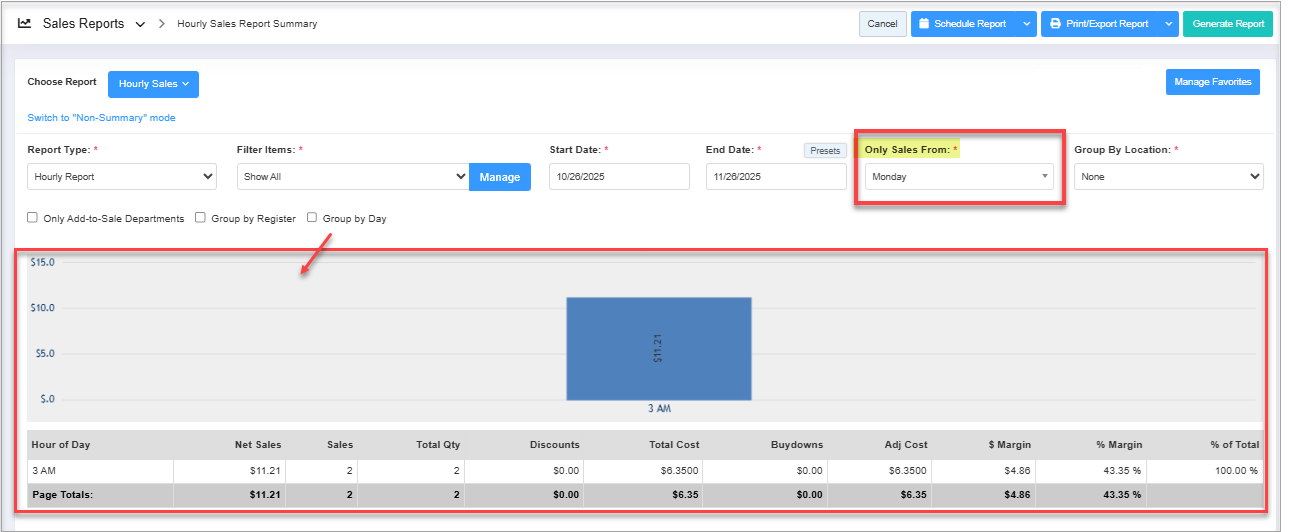Screen dimensions: 1305x532
Task: Toggle the Group by Register checkbox
Action: pyautogui.click(x=201, y=218)
